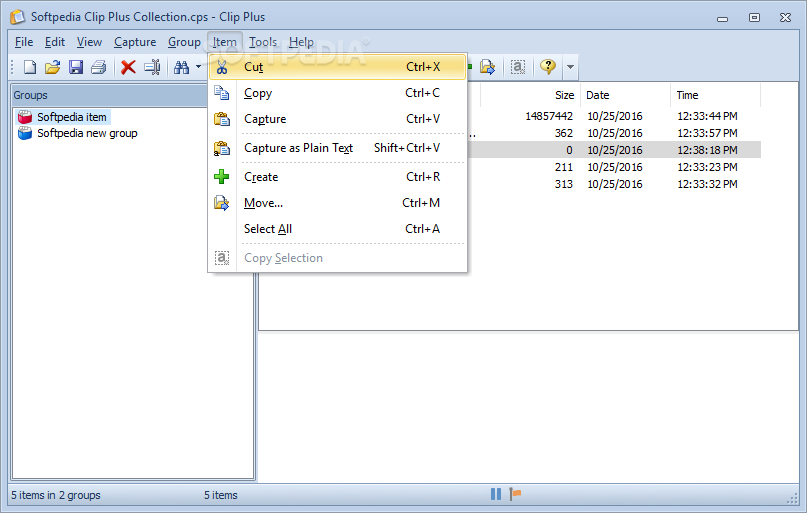Click the Groups panel header
Screen dimensions: 807x513
(x=110, y=95)
